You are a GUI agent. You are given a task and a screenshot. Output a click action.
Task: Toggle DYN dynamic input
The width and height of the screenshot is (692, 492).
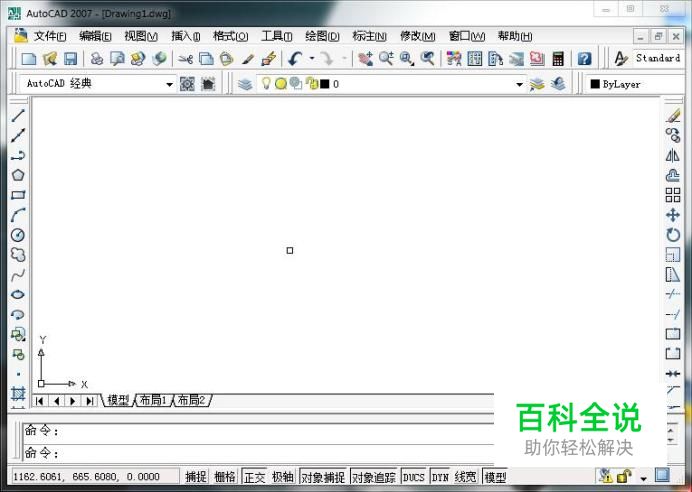point(440,477)
